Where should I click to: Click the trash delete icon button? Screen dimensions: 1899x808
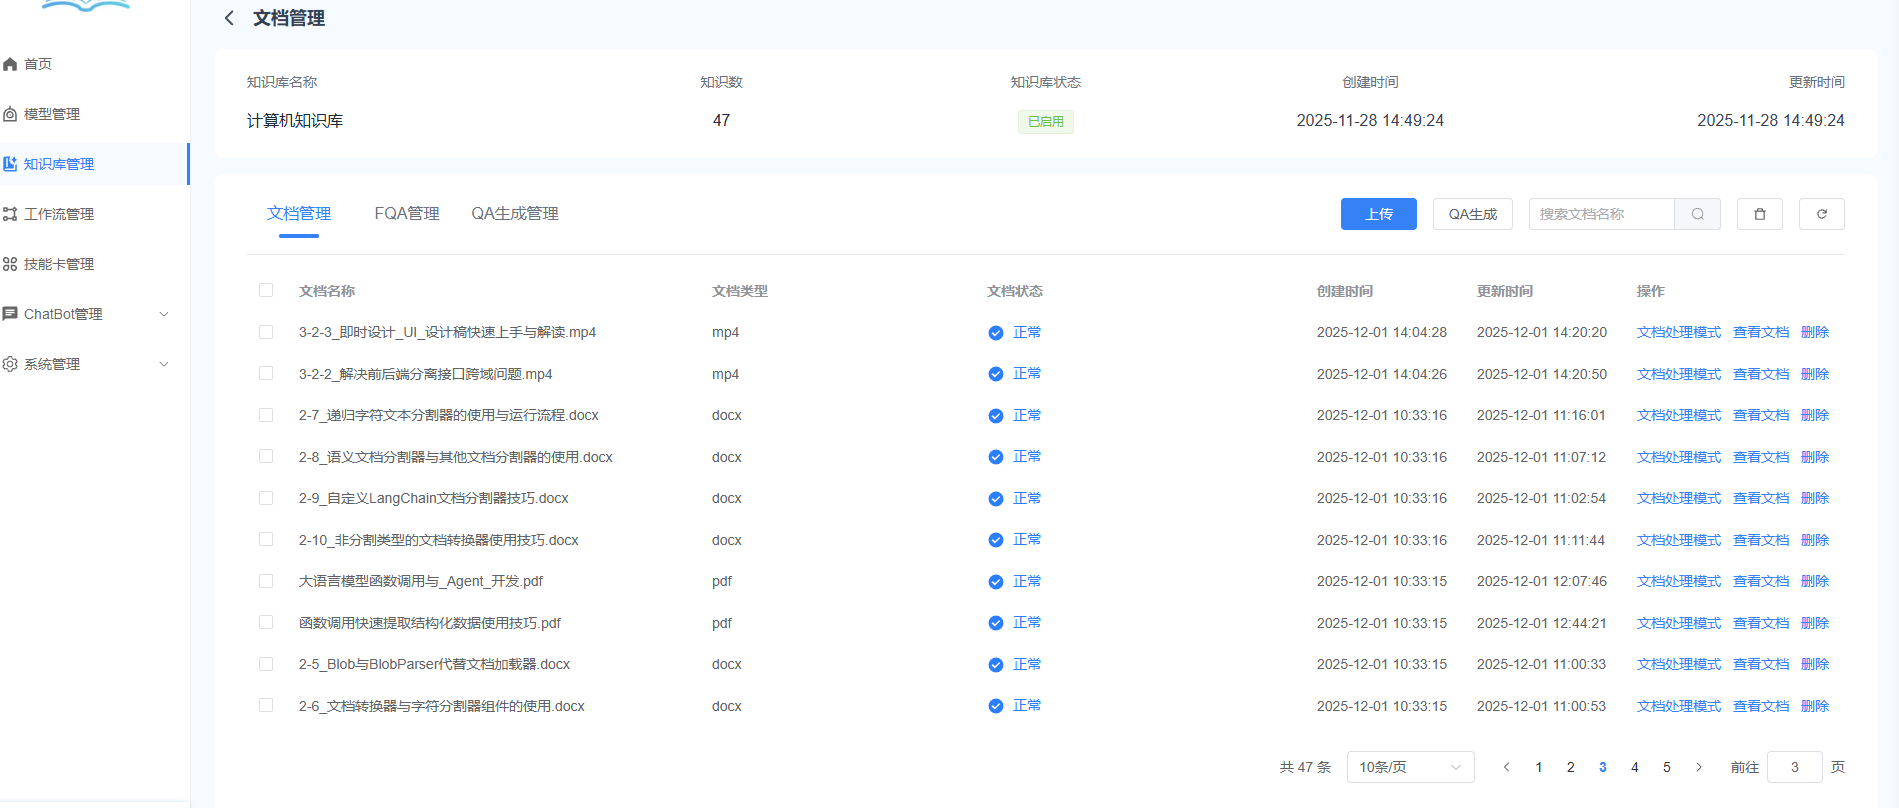(1759, 214)
